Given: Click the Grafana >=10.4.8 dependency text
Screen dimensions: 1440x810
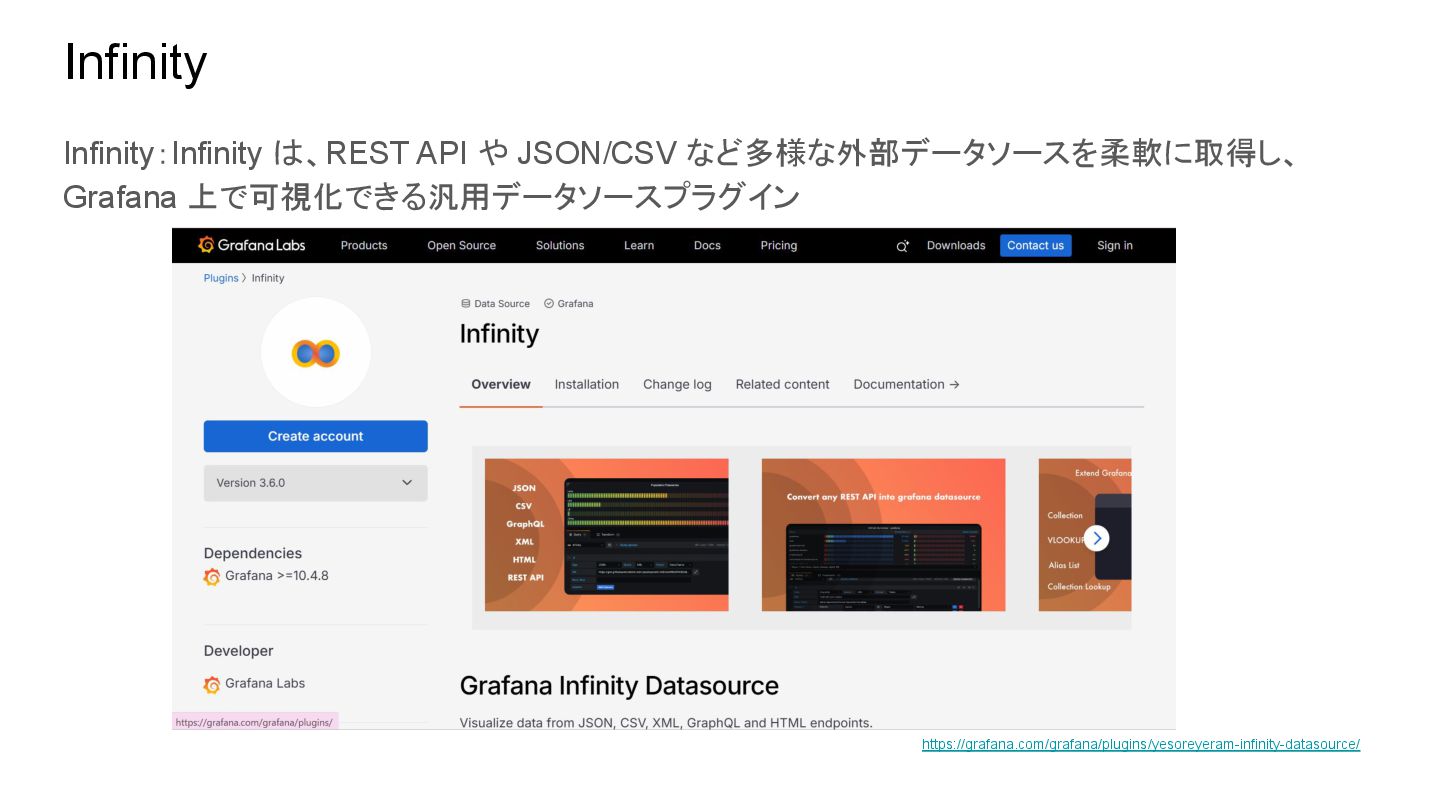Looking at the screenshot, I should pos(277,576).
